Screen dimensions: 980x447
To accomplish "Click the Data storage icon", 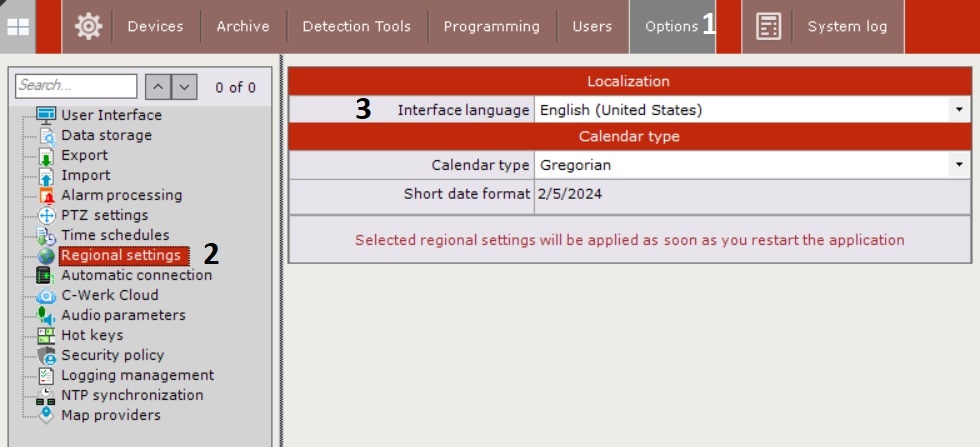I will click(x=46, y=135).
